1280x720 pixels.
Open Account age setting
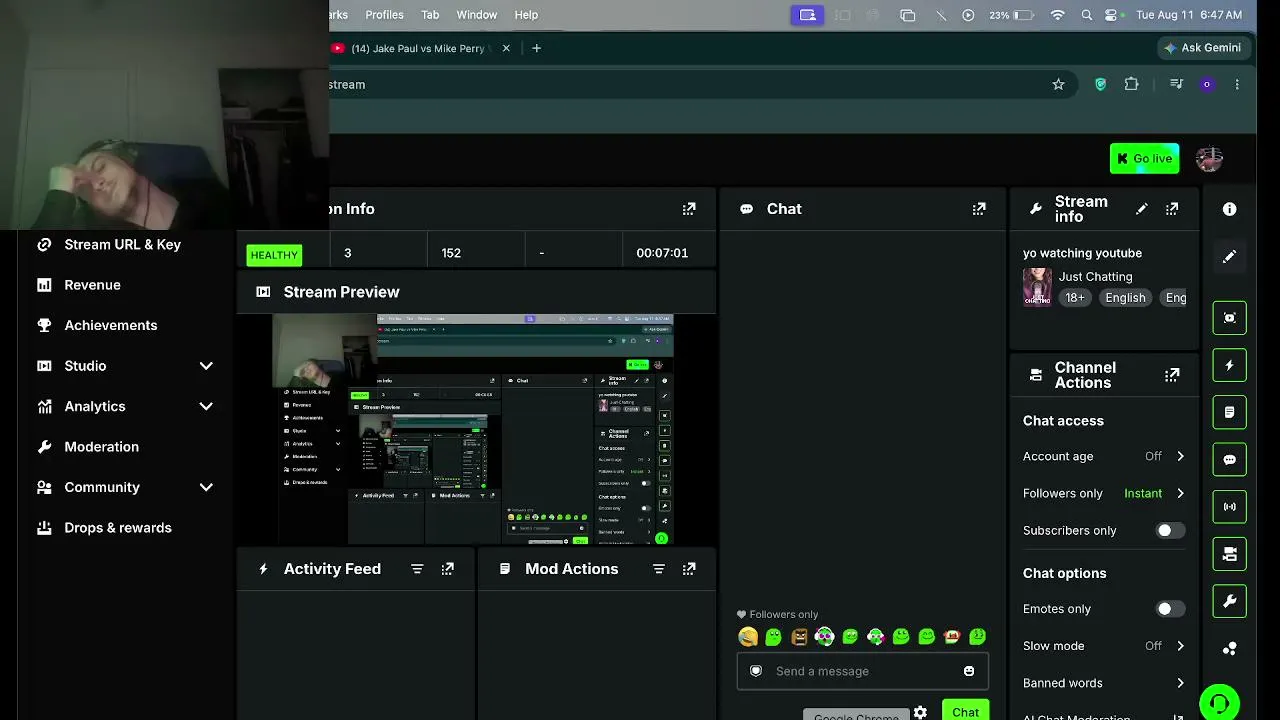coord(1104,456)
